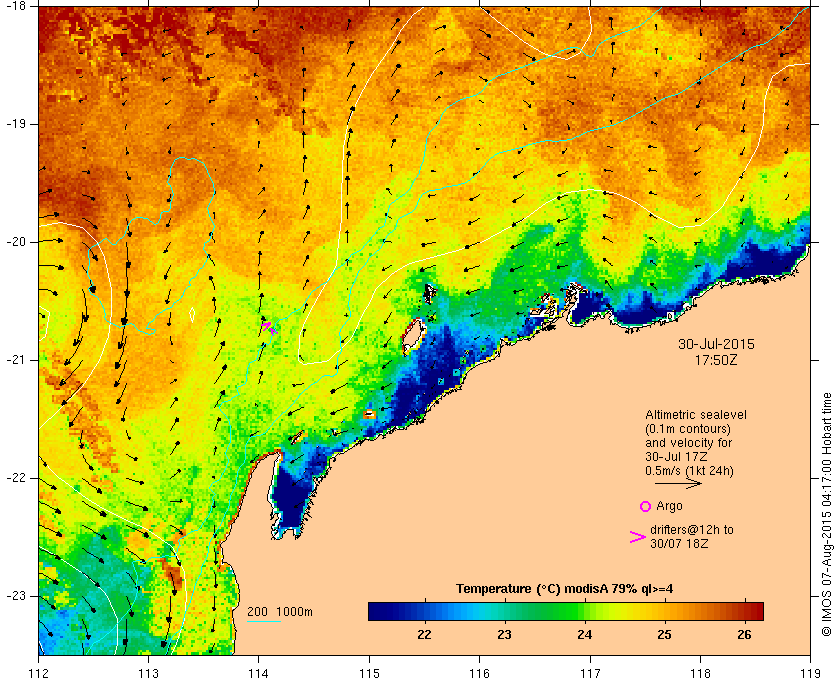
Task: Click latitude axis label -18
Action: [15, 6]
